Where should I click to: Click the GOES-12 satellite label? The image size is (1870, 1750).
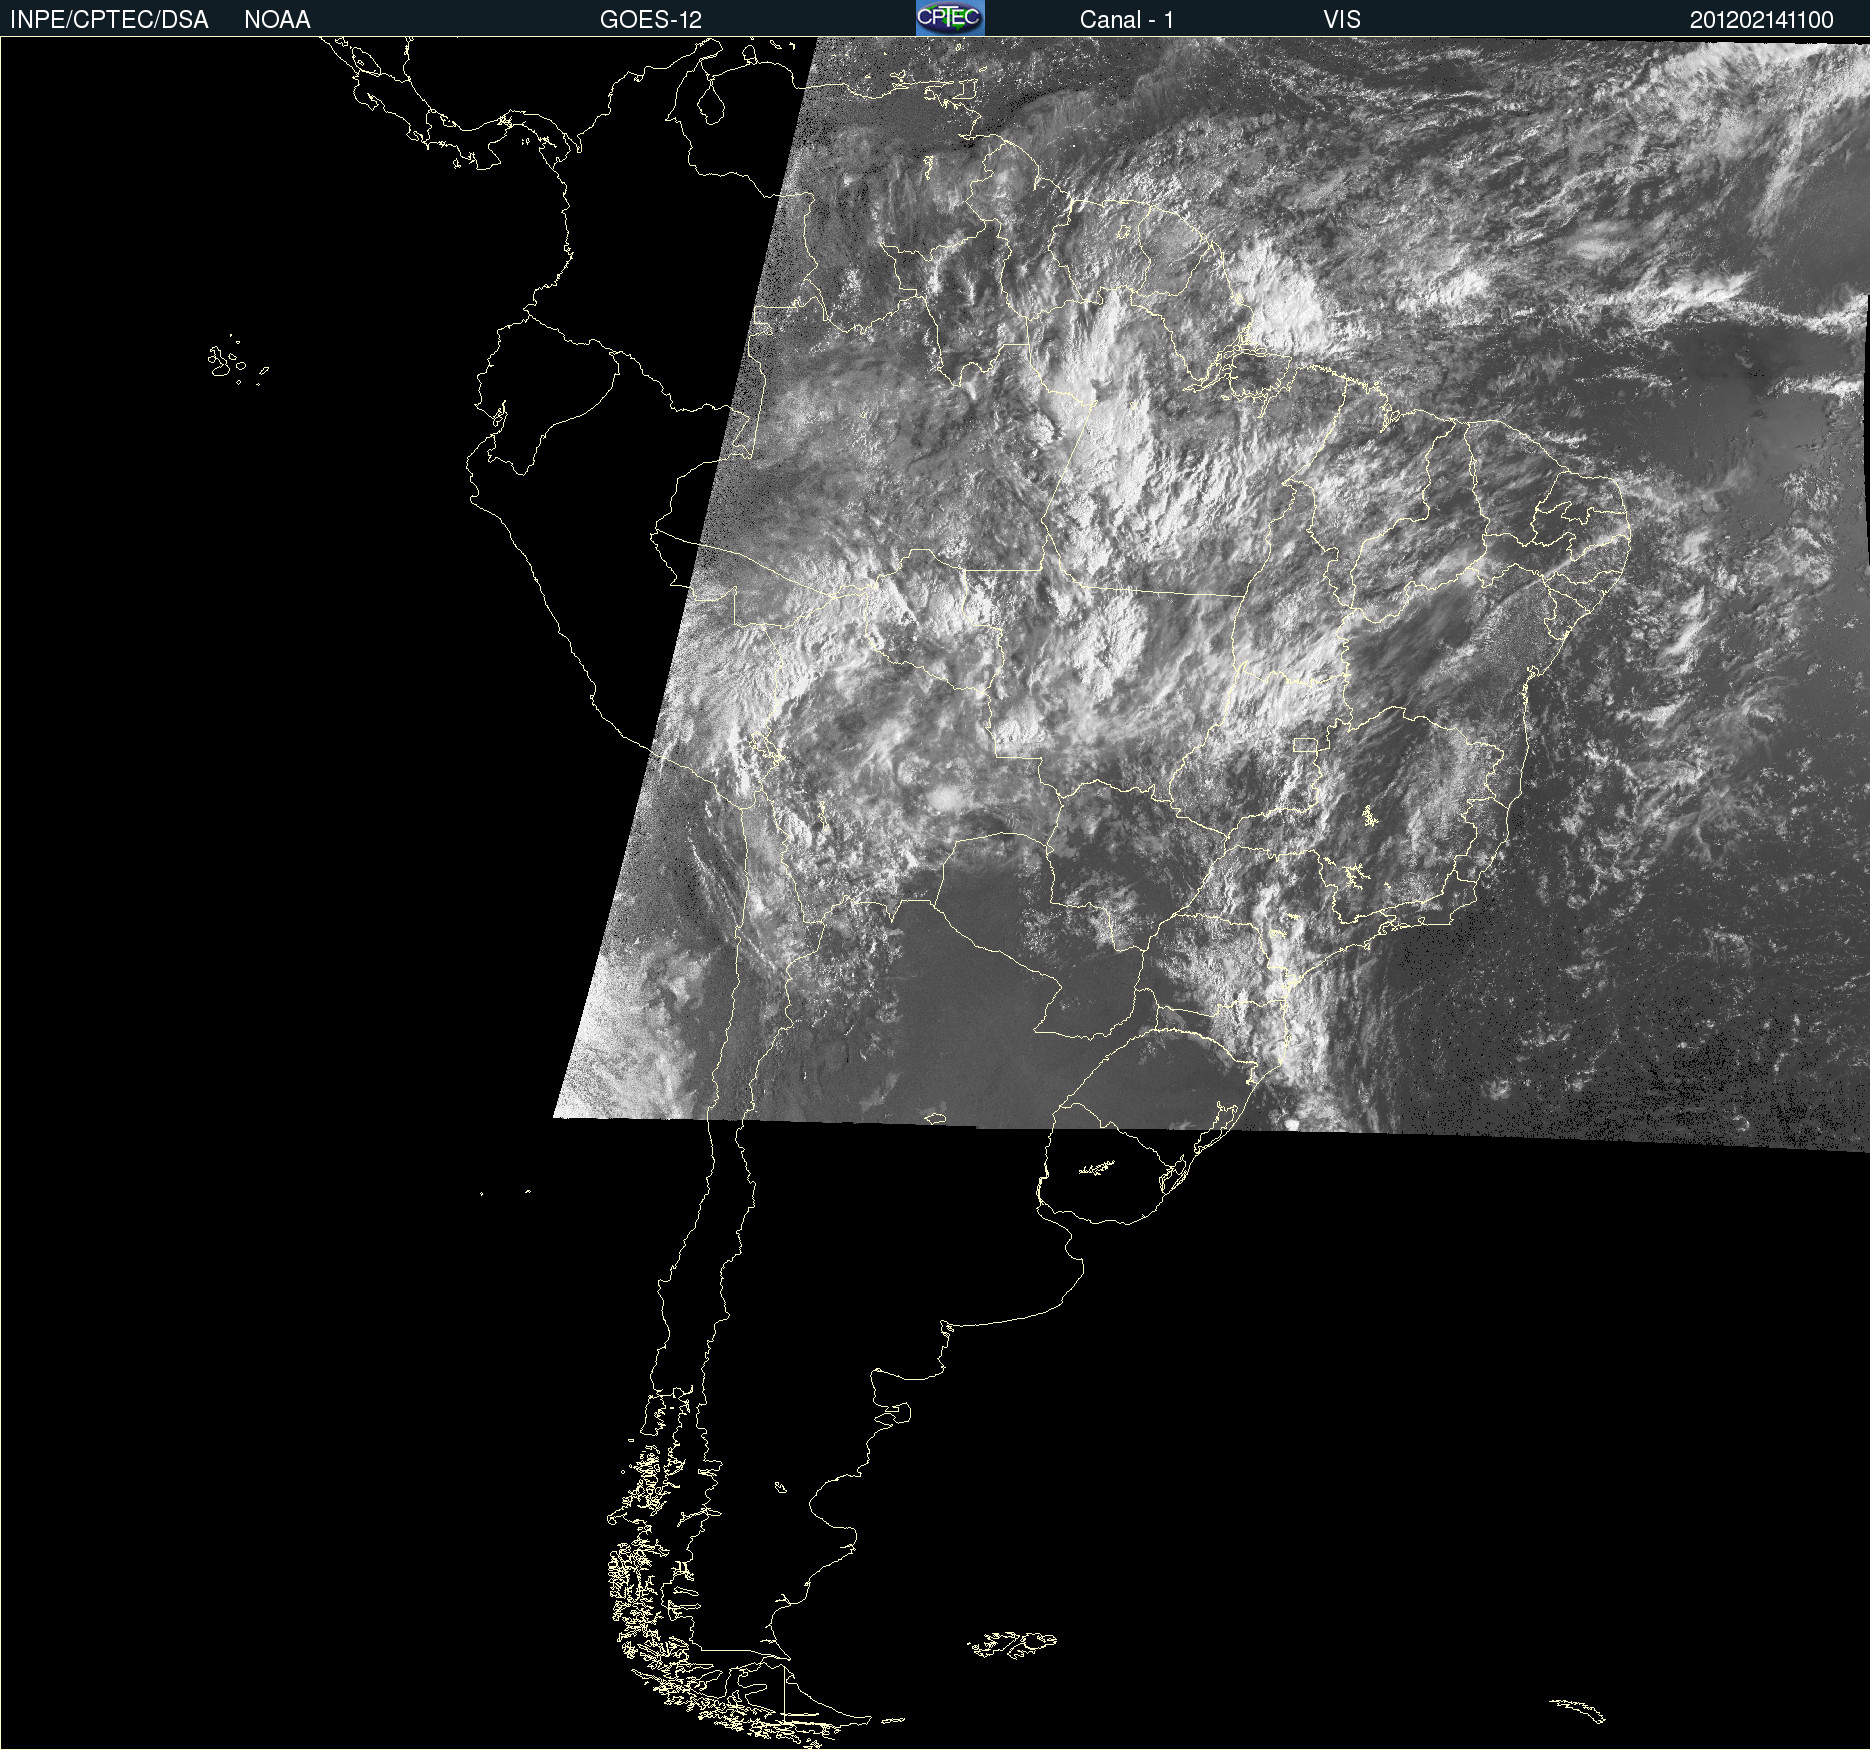[651, 20]
